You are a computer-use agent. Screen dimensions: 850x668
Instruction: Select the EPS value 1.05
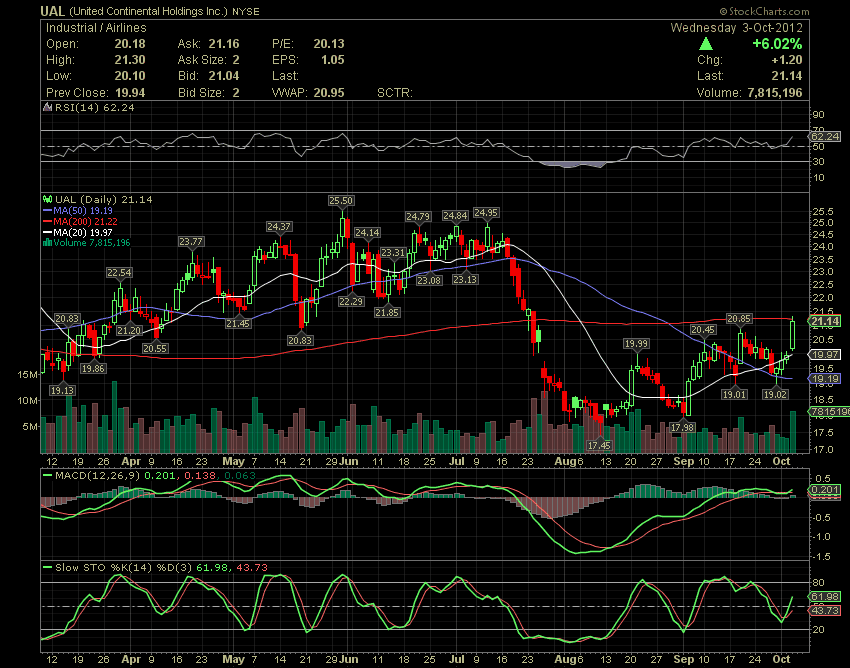coord(332,60)
